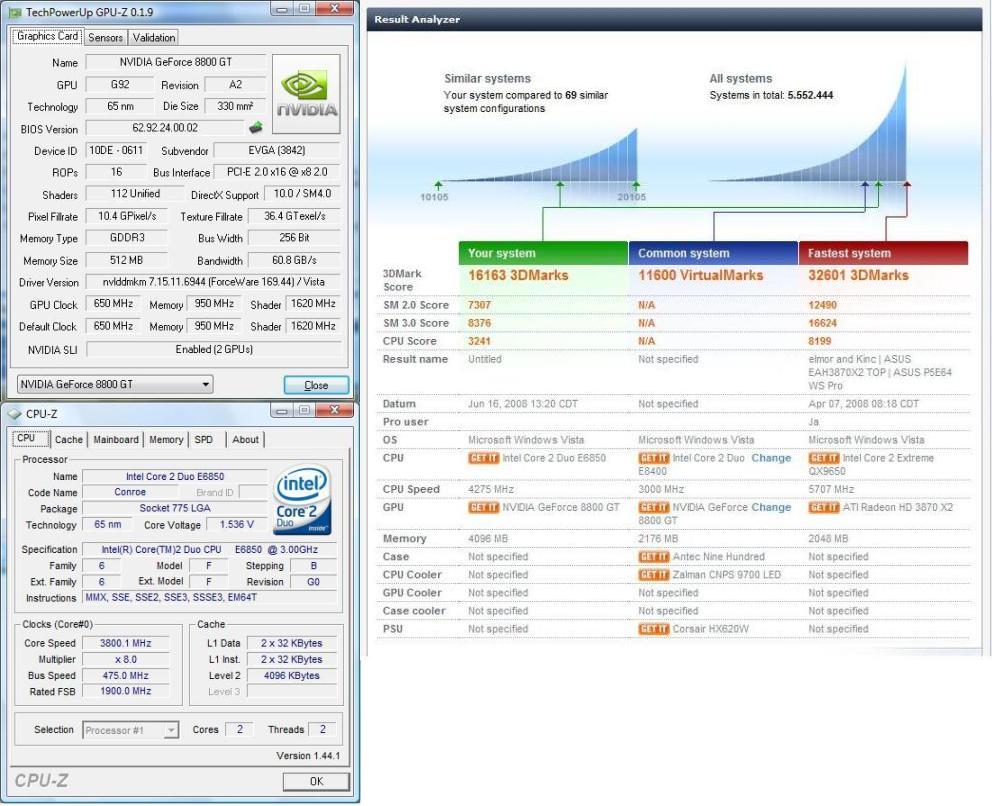Viewport: 995px width, 806px height.
Task: Click GET IT badge for Common system Core 2 Duo
Action: click(654, 458)
